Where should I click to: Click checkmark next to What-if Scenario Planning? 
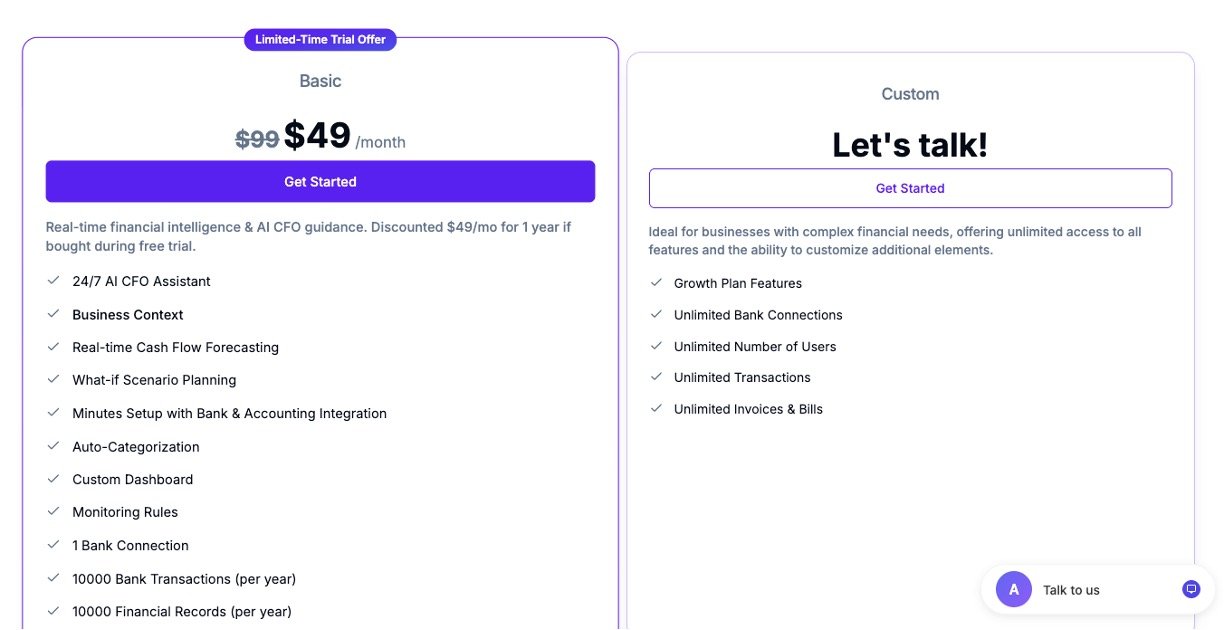pos(54,380)
